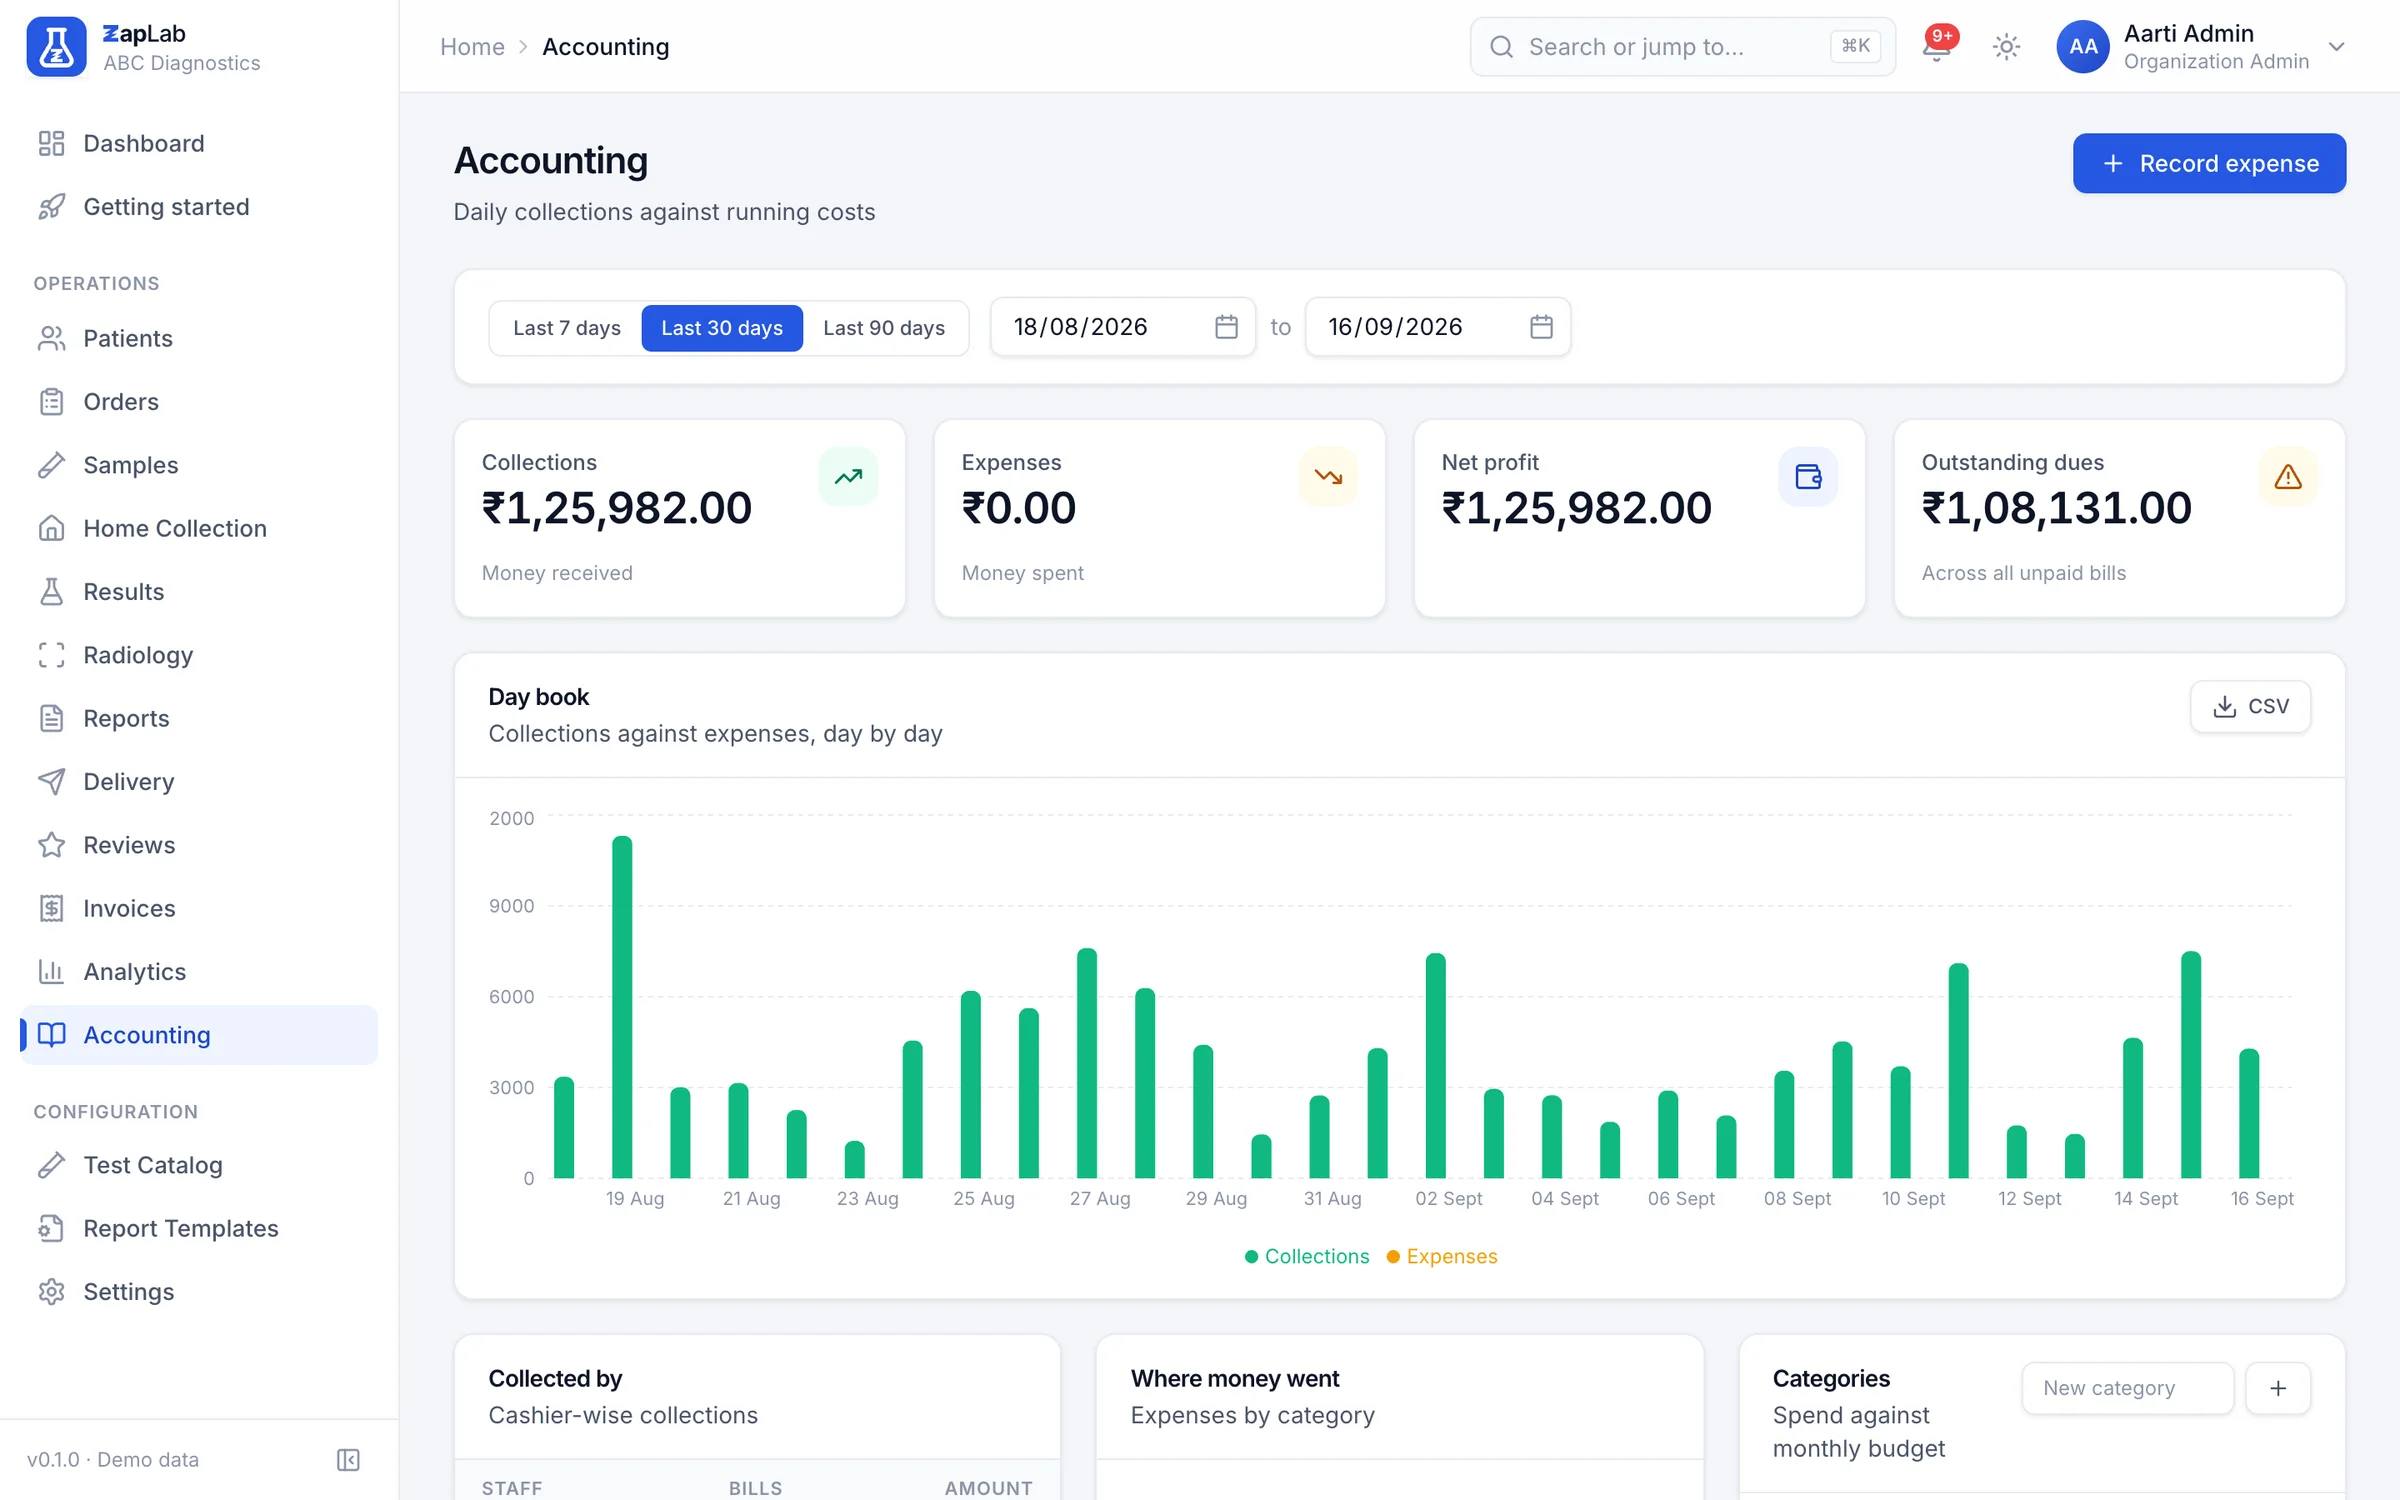Open Dashboard in sidebar
Screen dimensions: 2400x1500
point(199,143)
